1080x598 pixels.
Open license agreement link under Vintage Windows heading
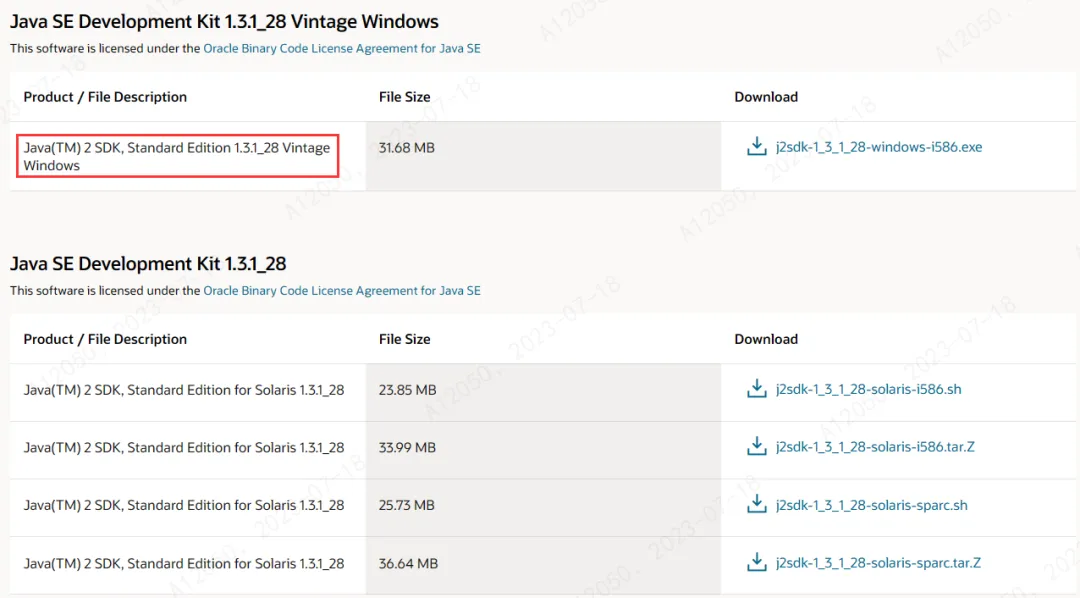tap(341, 48)
